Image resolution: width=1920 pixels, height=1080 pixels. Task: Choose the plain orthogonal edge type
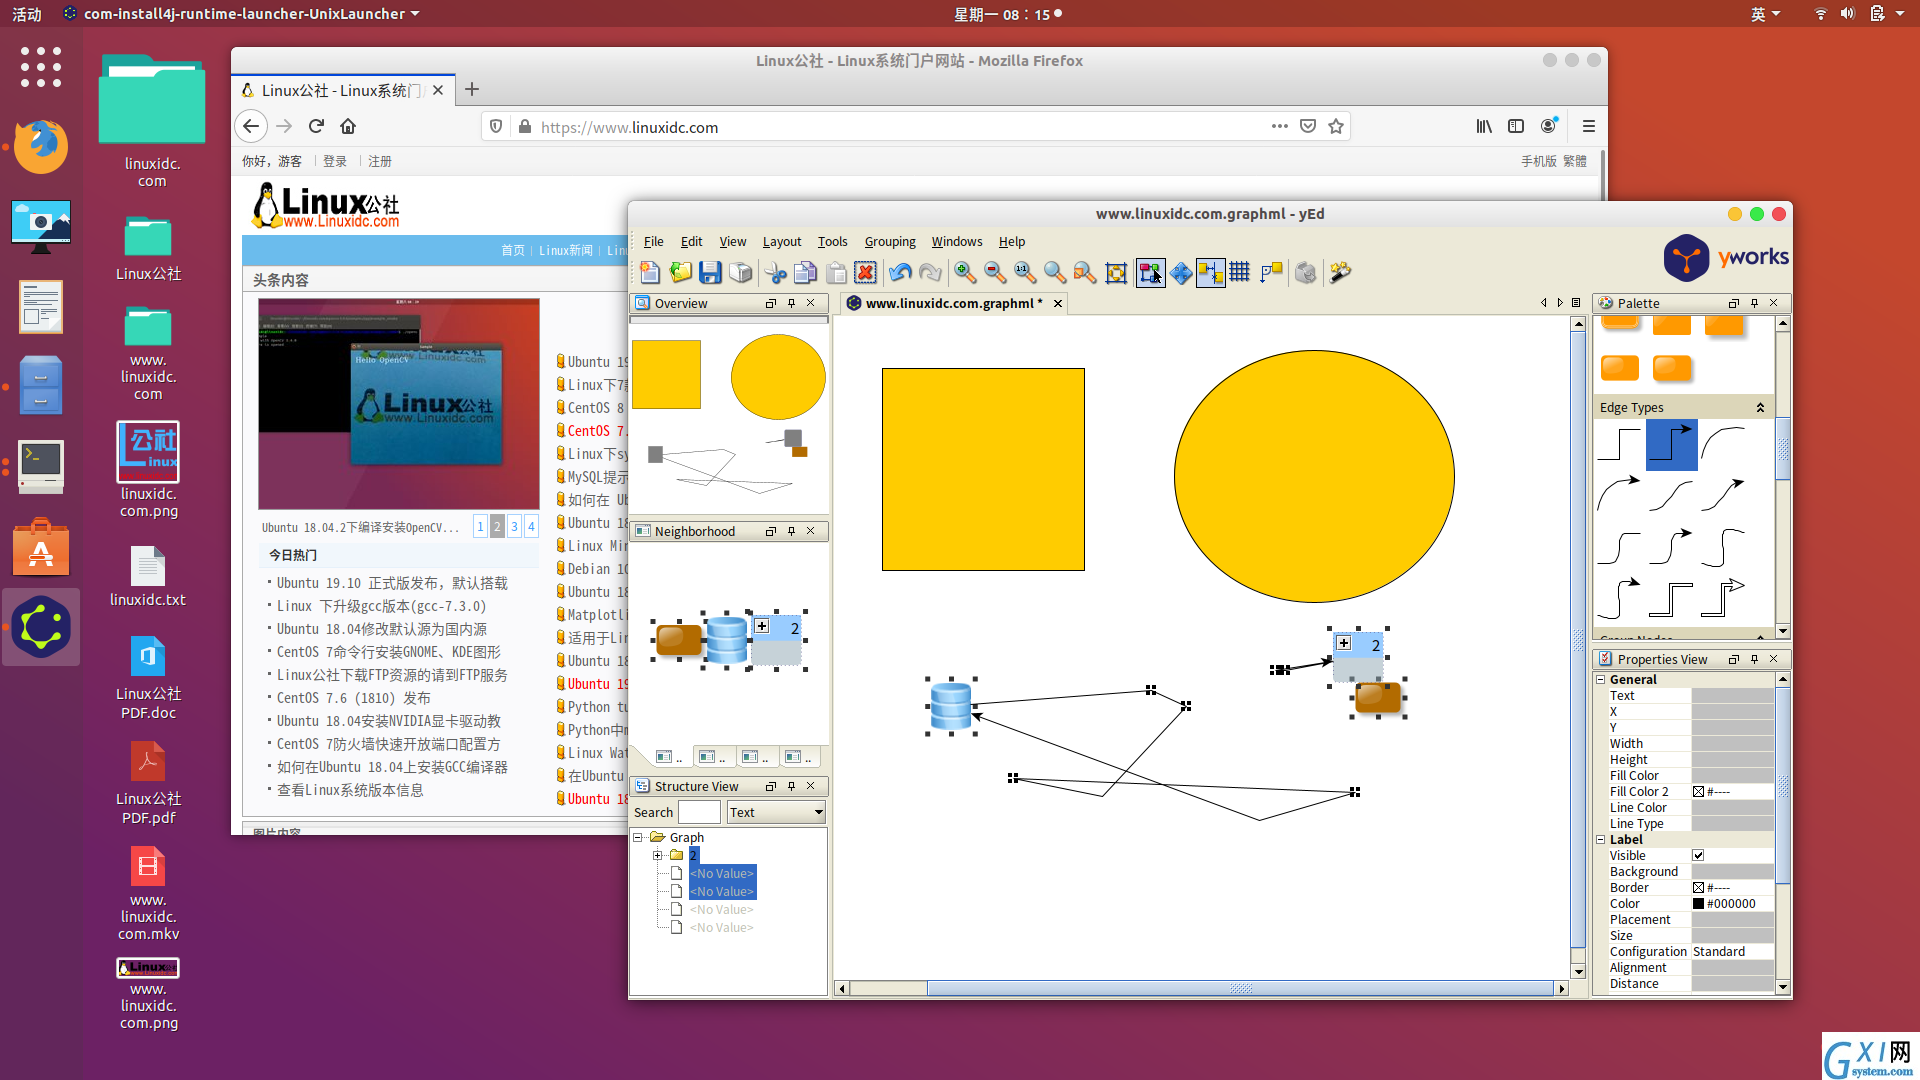[1619, 444]
